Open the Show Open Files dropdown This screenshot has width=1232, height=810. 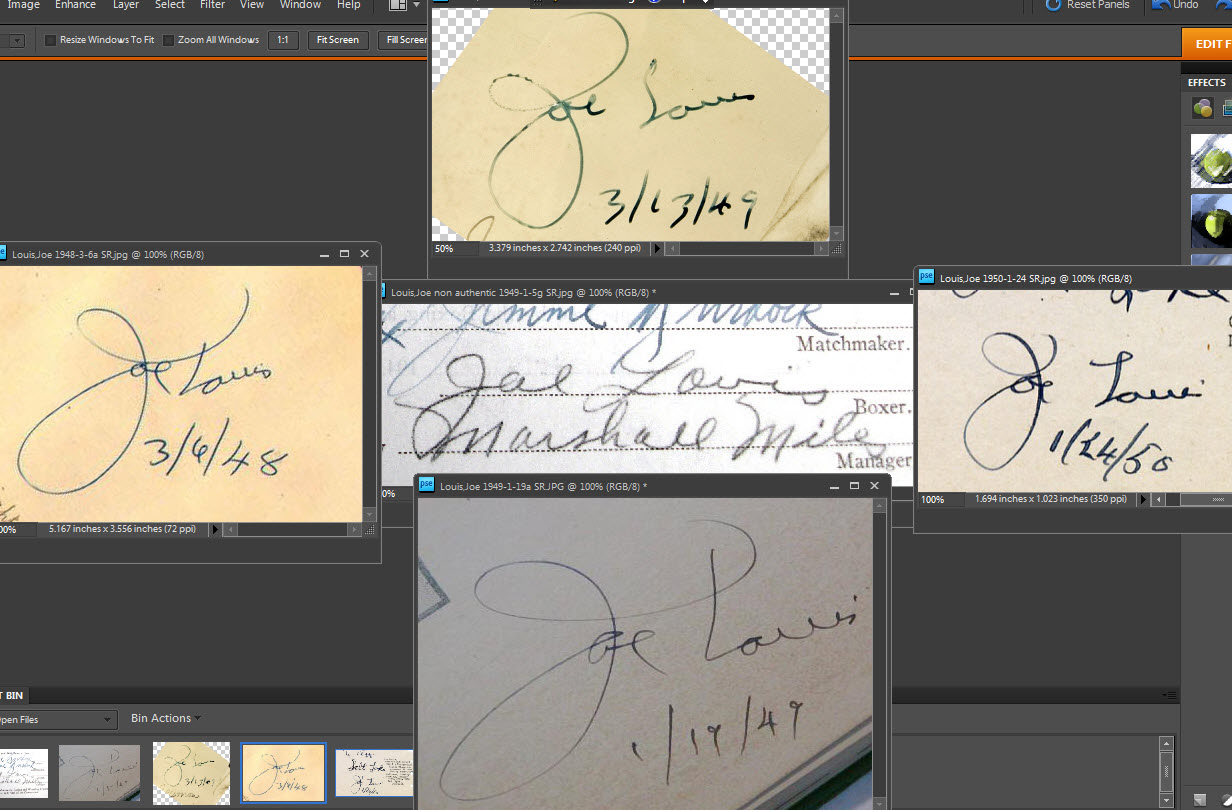[58, 720]
